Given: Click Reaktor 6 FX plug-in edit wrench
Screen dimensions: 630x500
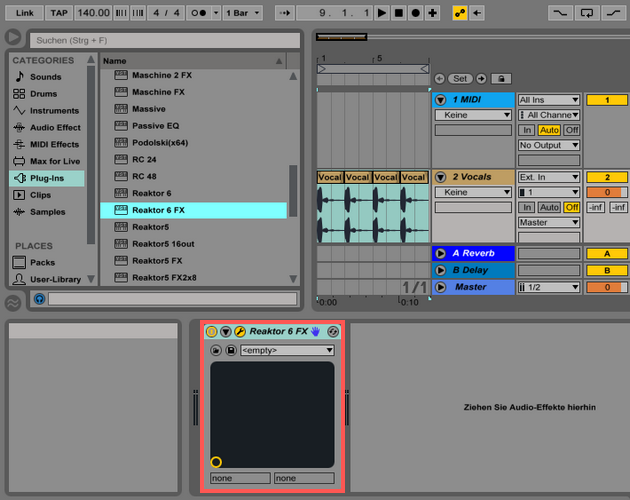Looking at the screenshot, I should (x=240, y=332).
